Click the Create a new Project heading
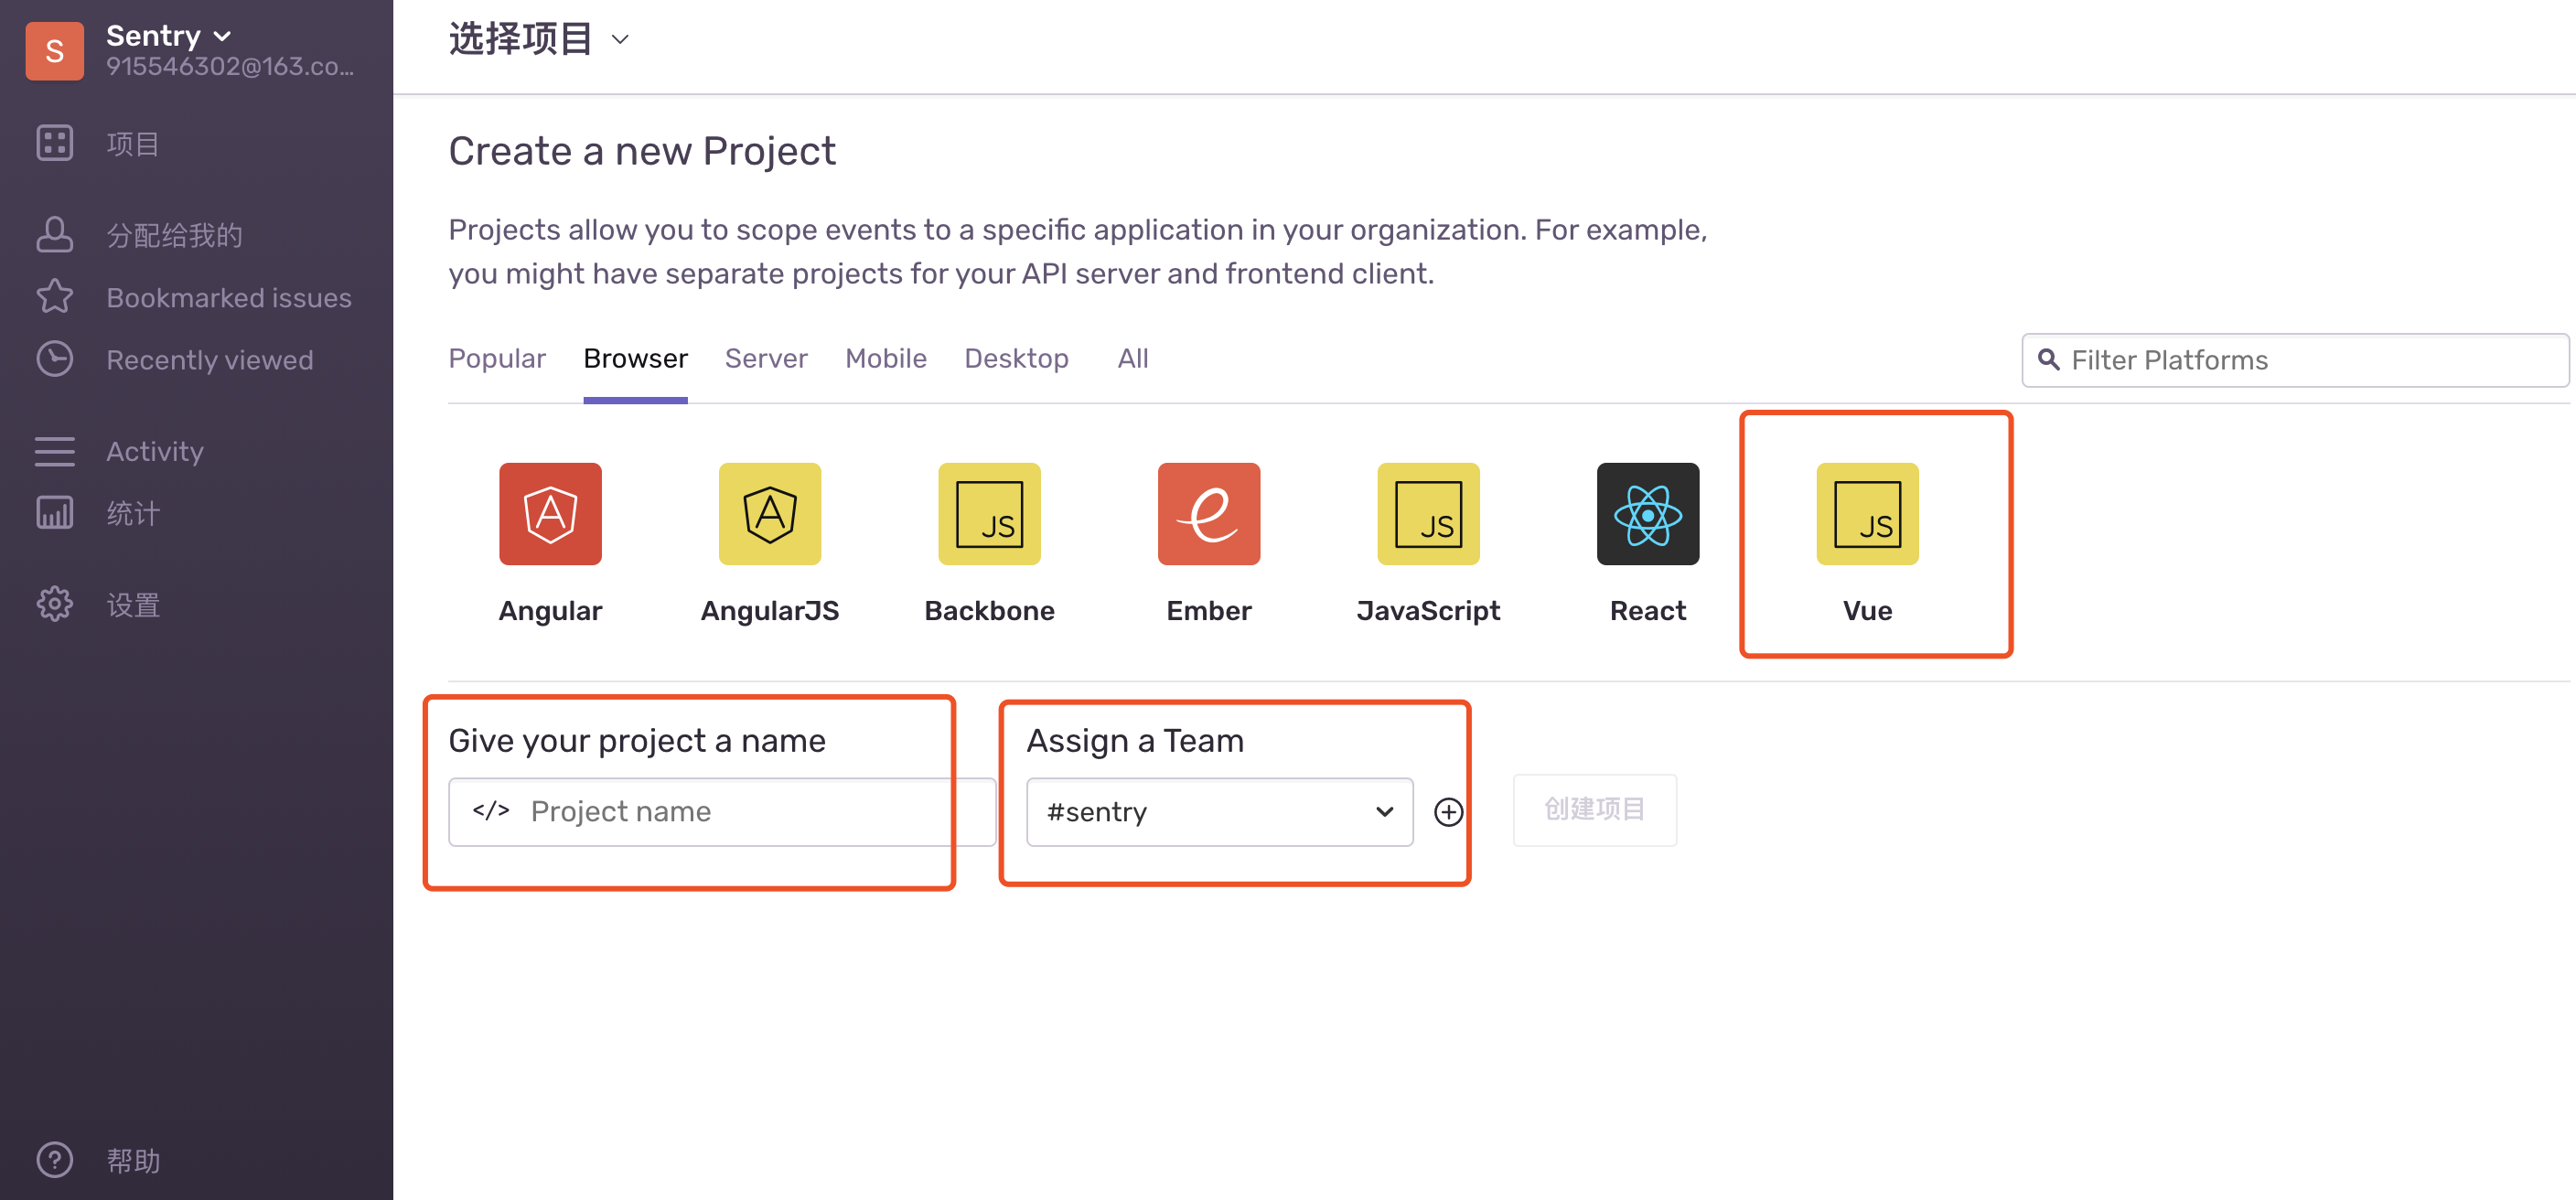The height and width of the screenshot is (1200, 2576). pyautogui.click(x=642, y=151)
